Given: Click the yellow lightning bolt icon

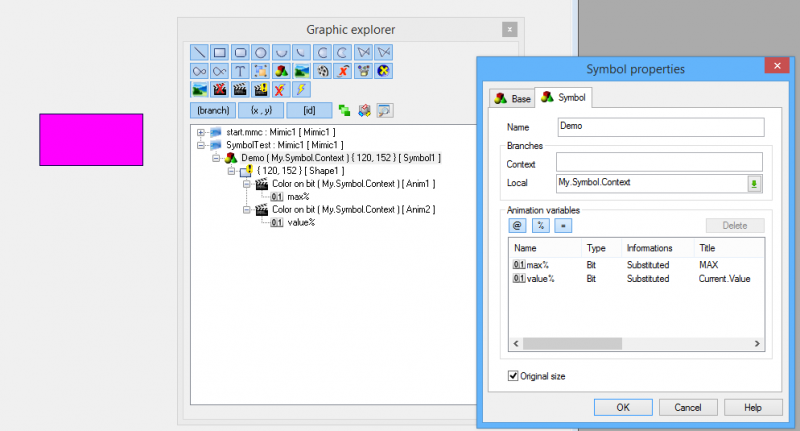Looking at the screenshot, I should [x=301, y=90].
